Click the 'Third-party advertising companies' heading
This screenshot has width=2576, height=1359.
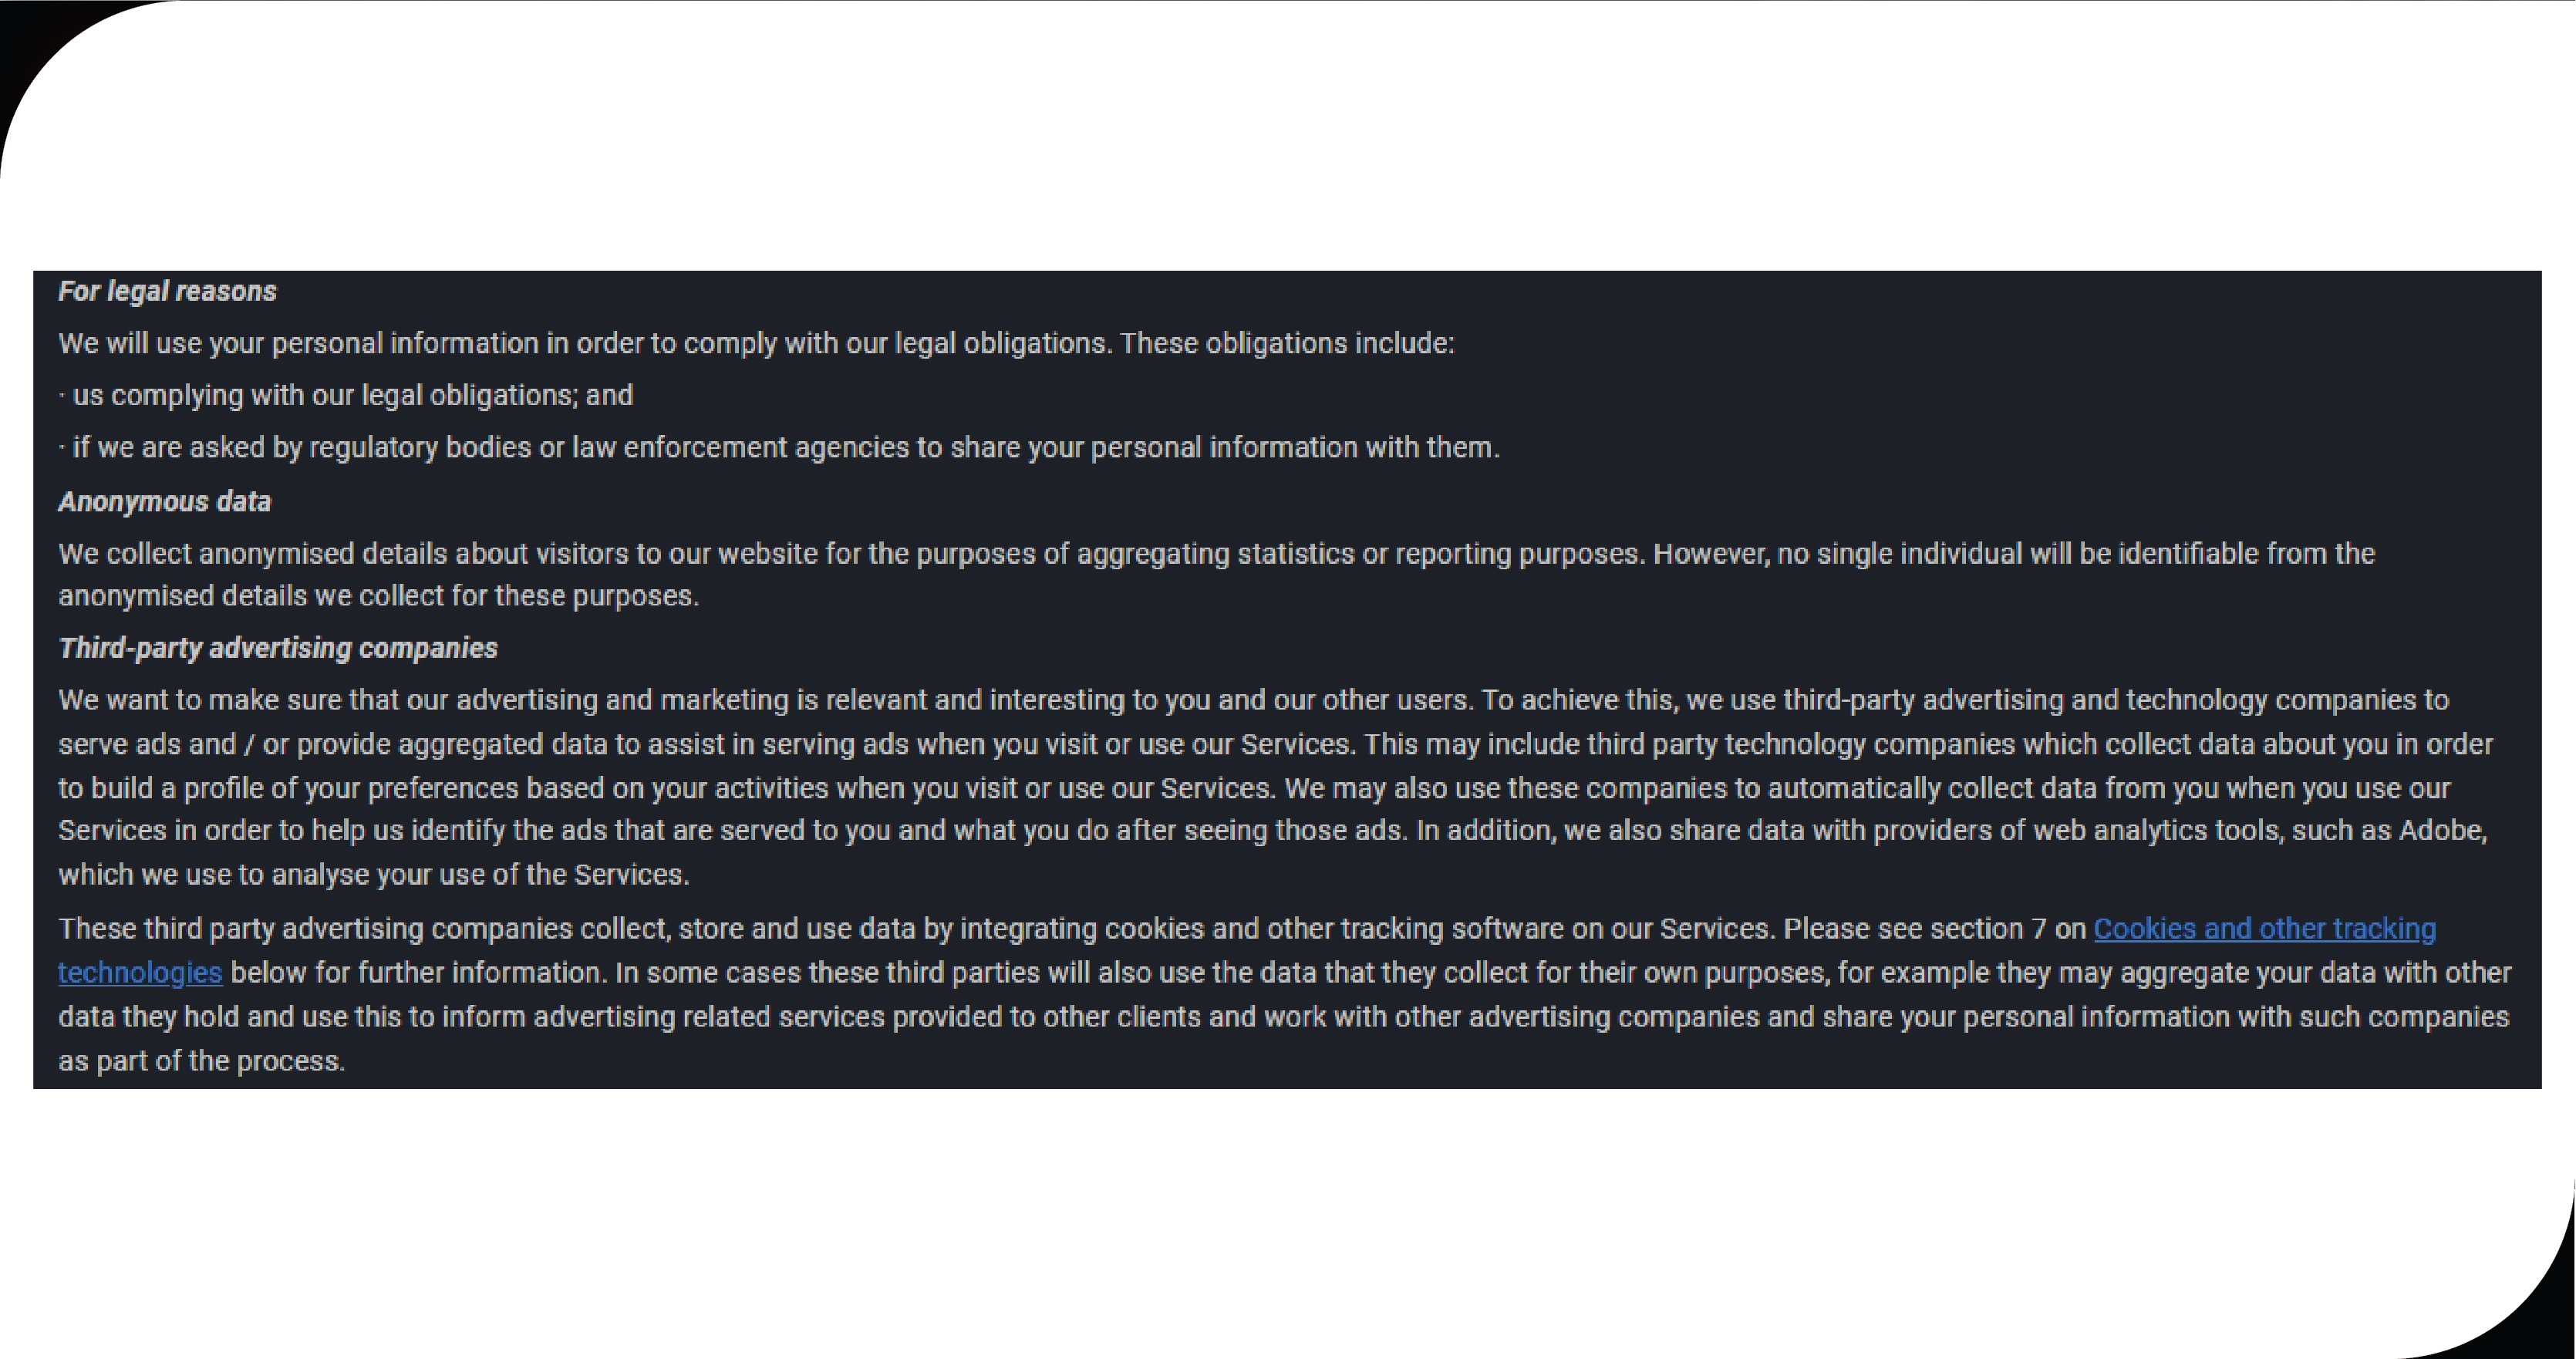tap(278, 648)
